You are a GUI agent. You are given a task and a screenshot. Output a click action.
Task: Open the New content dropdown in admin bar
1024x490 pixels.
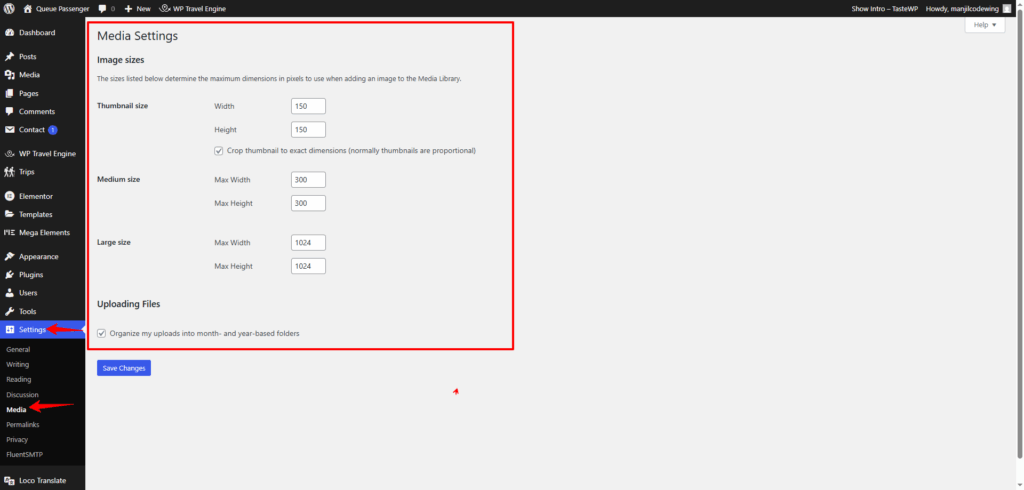[137, 8]
